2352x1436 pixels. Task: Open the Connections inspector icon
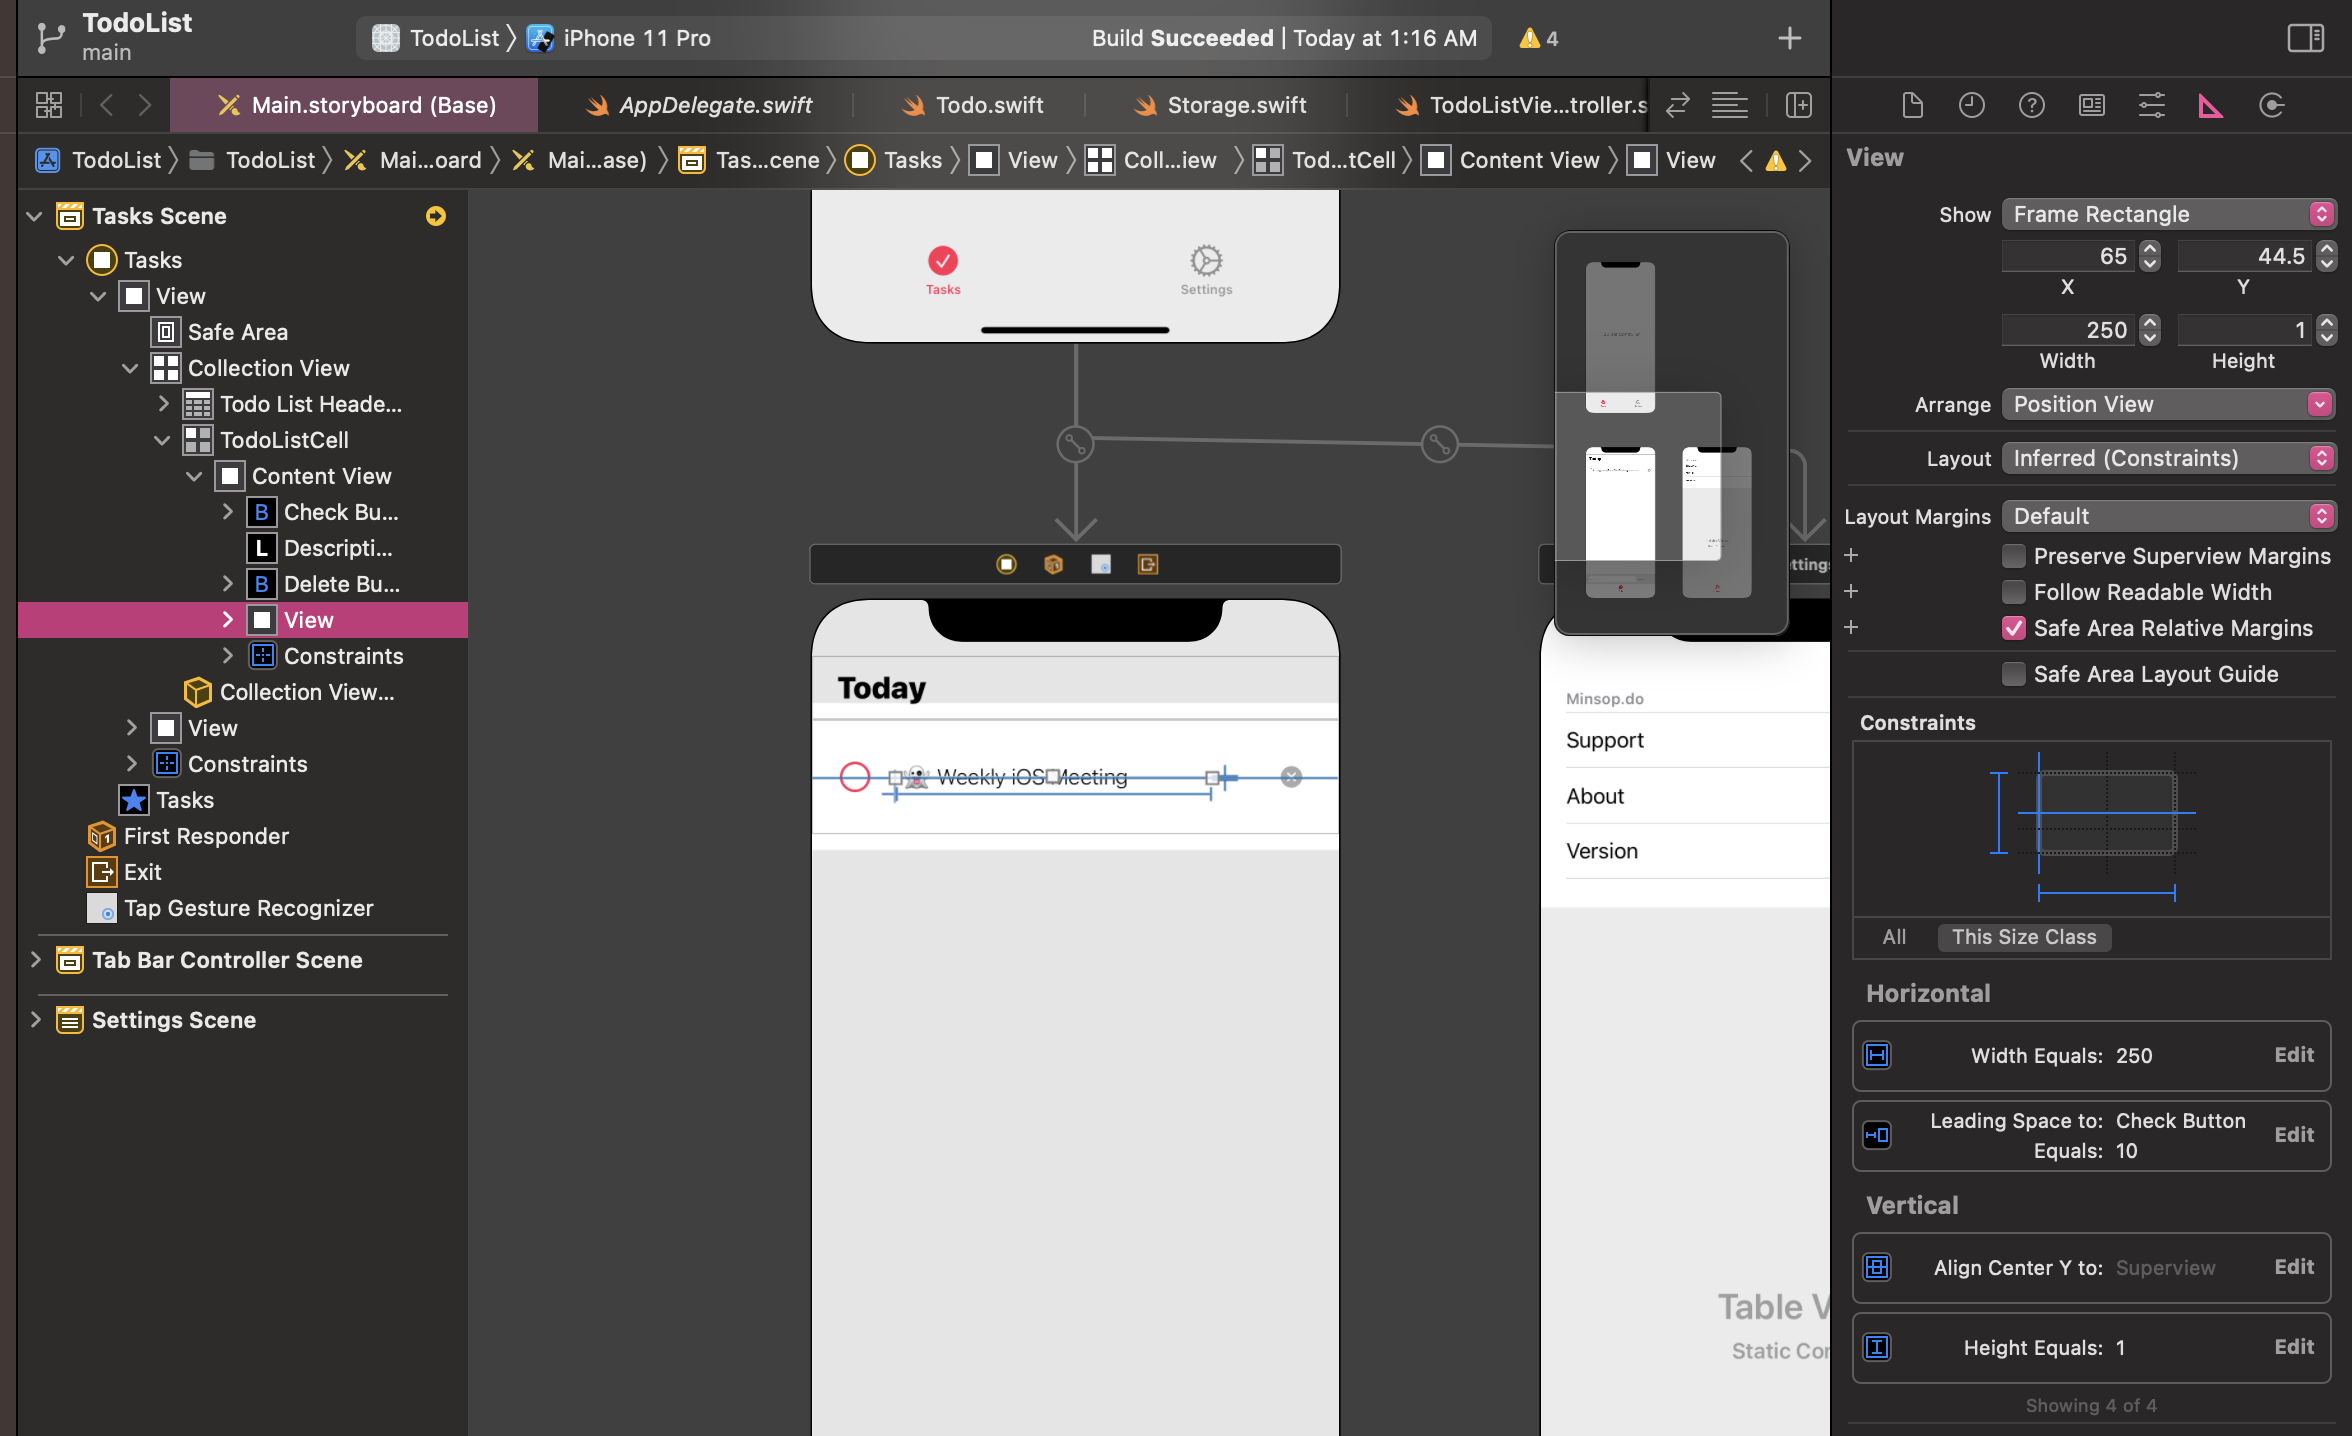[2271, 105]
